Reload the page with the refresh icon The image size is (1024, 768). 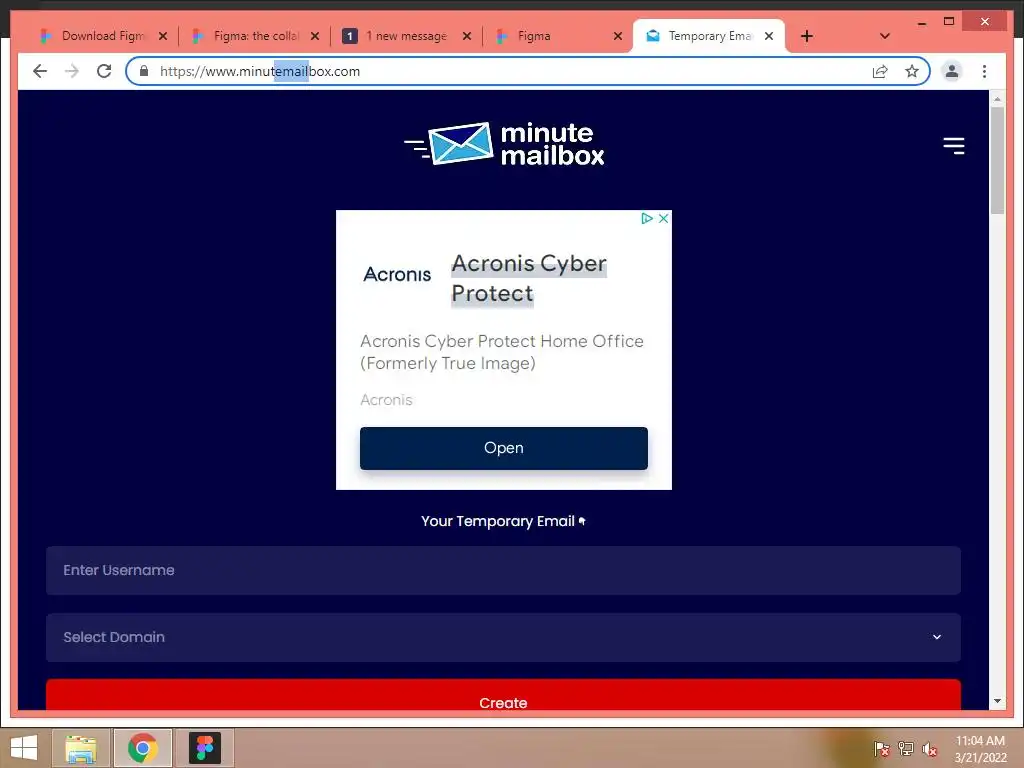coord(104,71)
